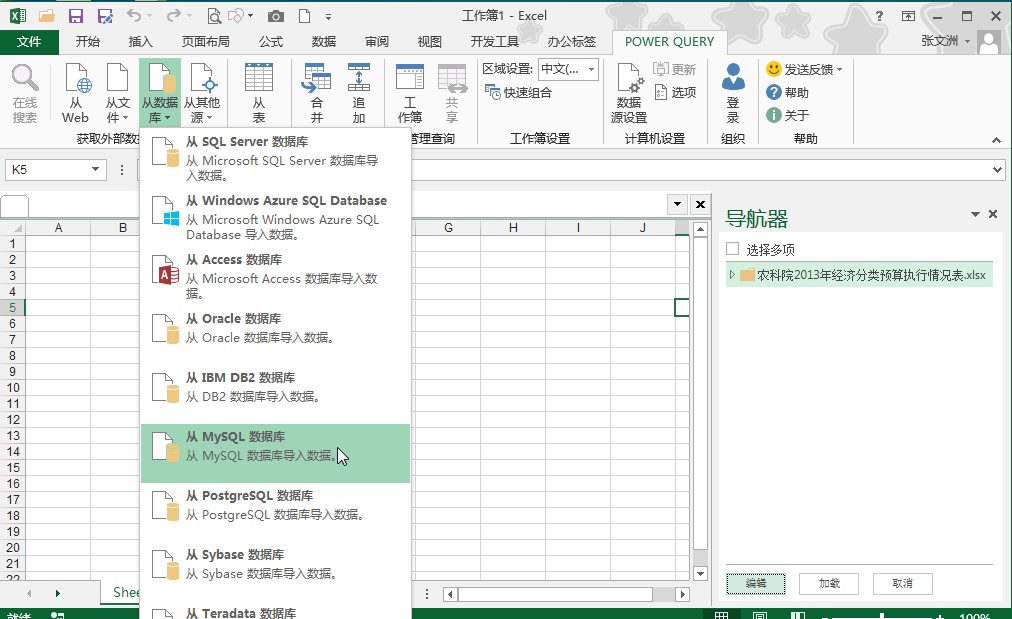Open the Customize Quick Access Toolbar arrow

point(329,17)
